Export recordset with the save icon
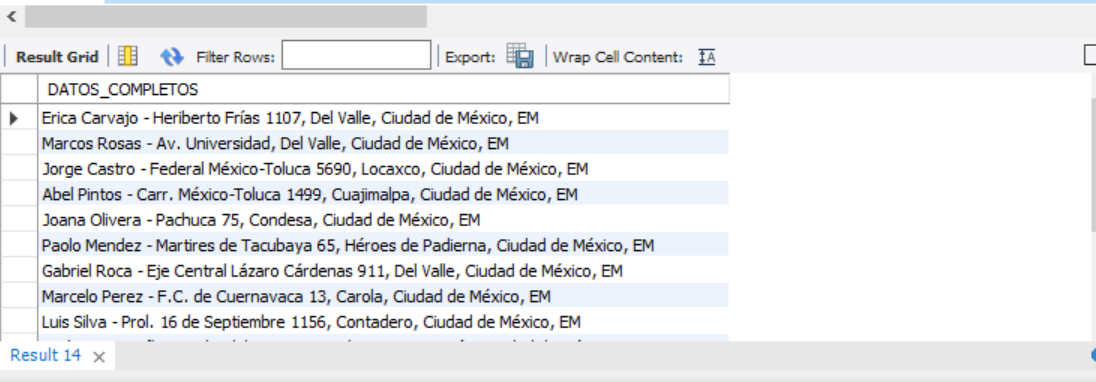The height and width of the screenshot is (382, 1096). tap(519, 56)
